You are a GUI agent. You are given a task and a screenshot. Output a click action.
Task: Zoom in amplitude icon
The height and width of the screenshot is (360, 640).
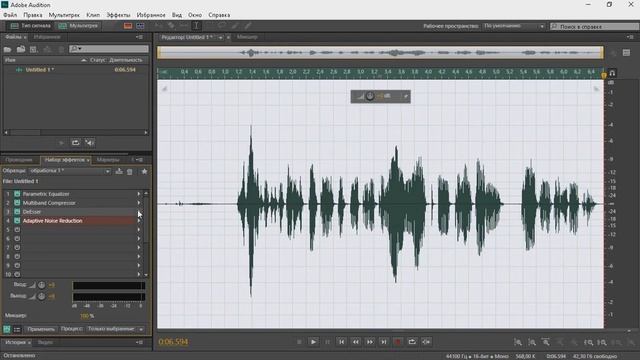(x=518, y=342)
